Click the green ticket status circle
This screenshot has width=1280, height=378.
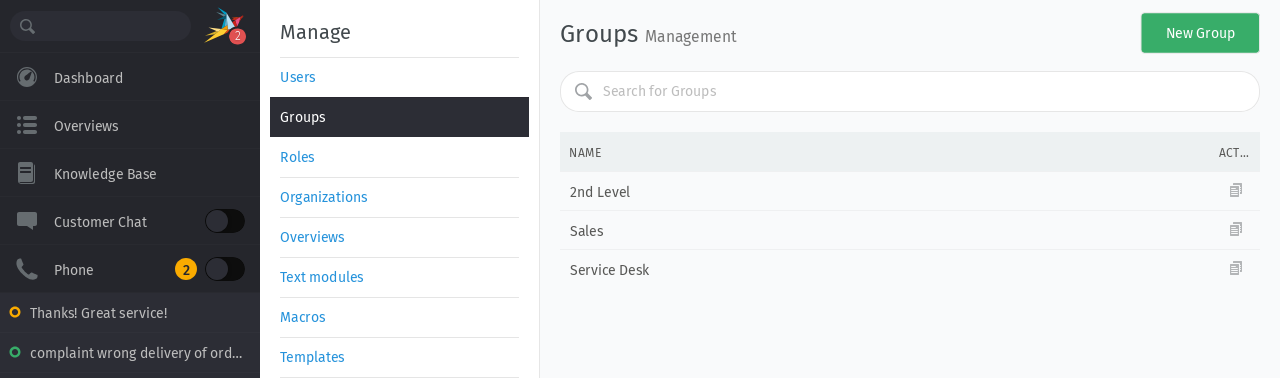pyautogui.click(x=15, y=352)
